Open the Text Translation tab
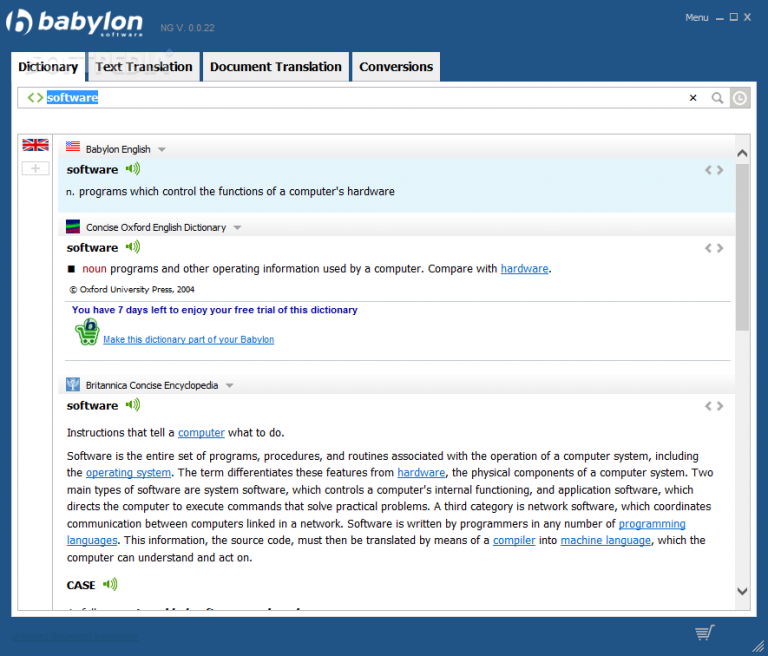This screenshot has width=768, height=656. 144,67
